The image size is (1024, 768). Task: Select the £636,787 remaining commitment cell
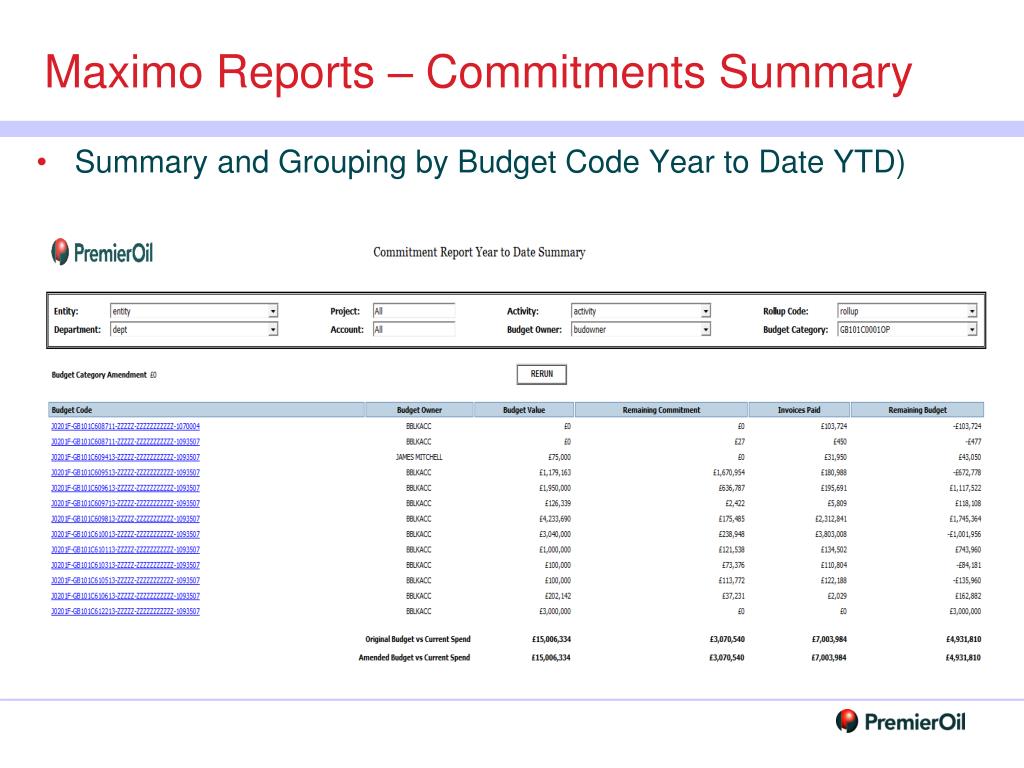(x=731, y=488)
